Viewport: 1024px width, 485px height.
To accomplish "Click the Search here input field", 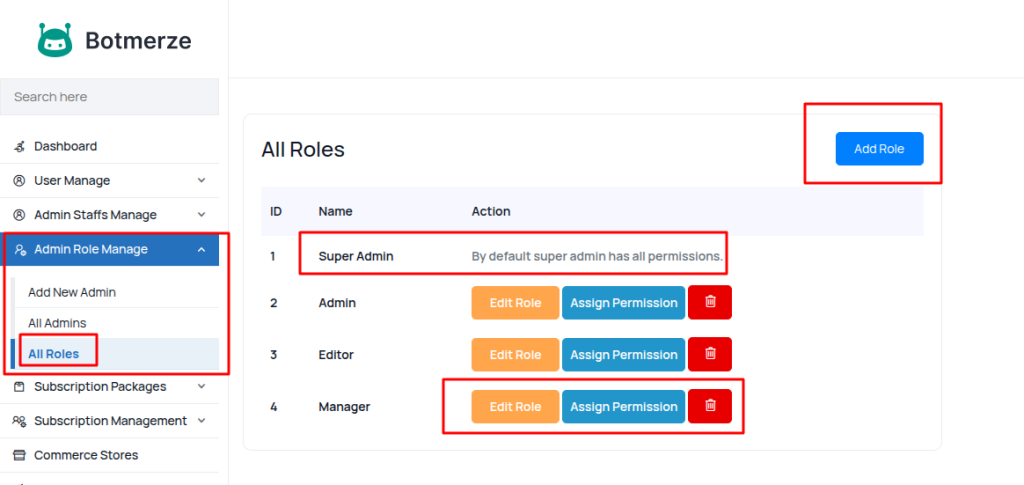I will pyautogui.click(x=110, y=97).
